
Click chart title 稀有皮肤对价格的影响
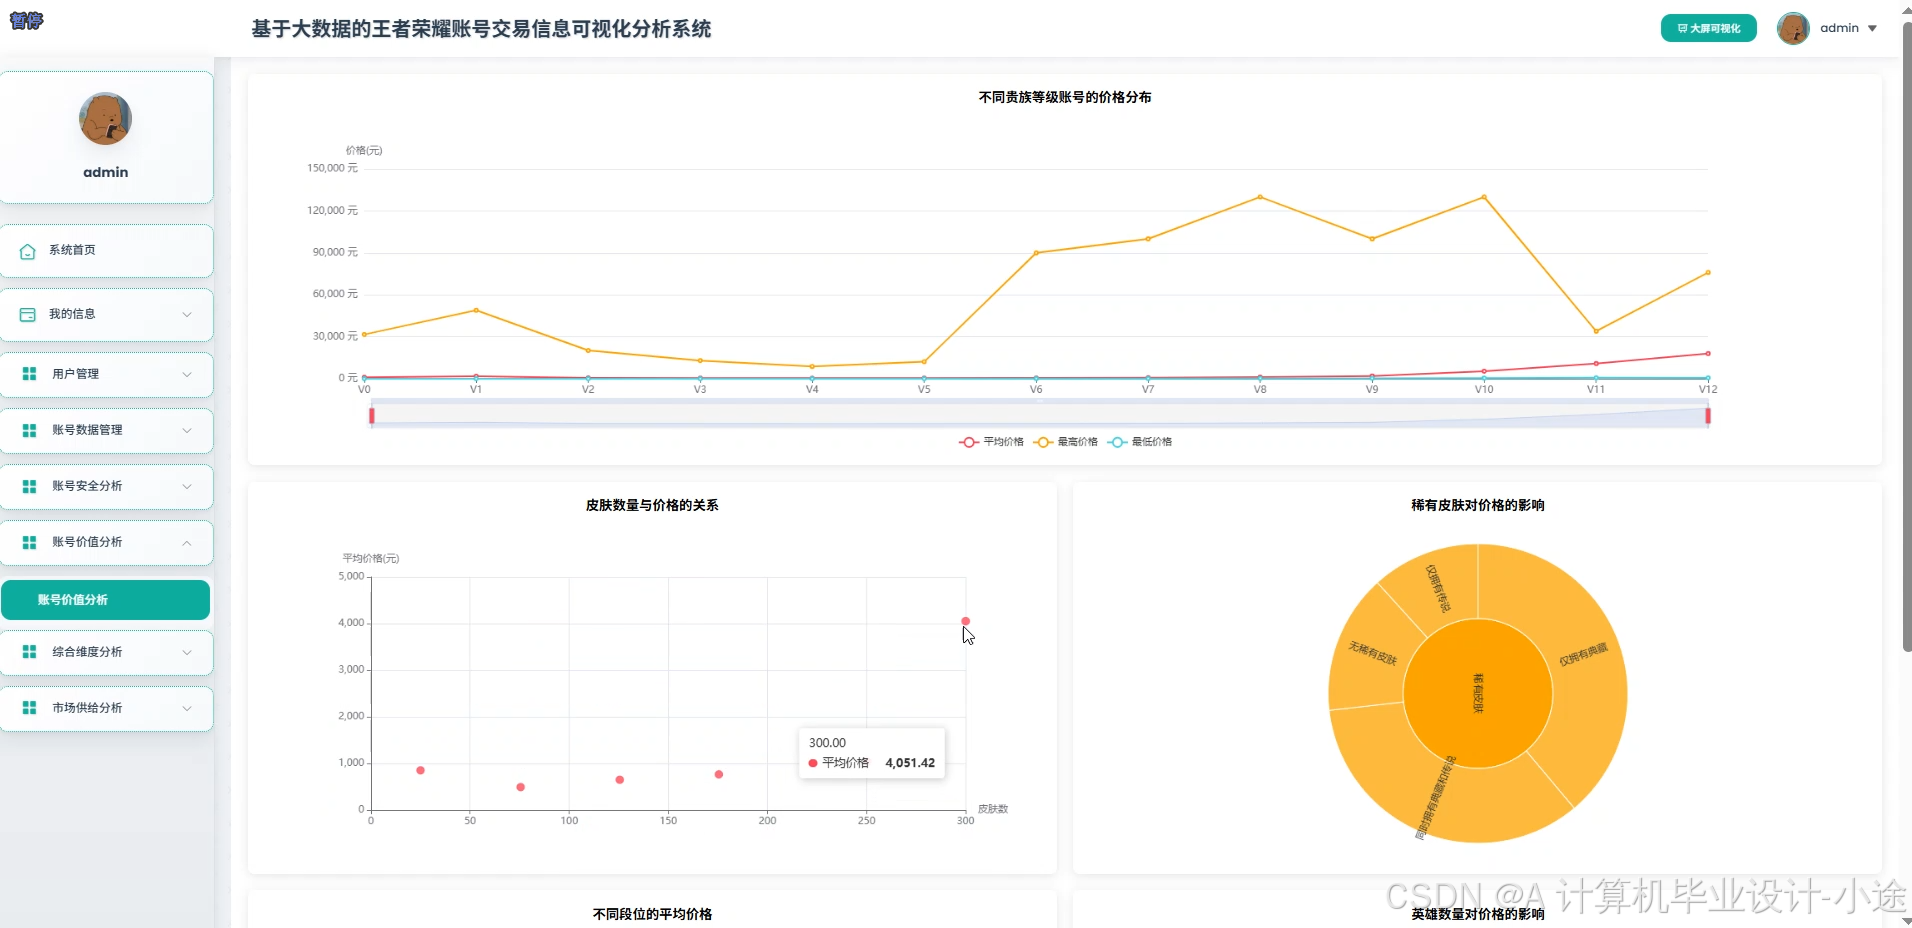pyautogui.click(x=1478, y=505)
